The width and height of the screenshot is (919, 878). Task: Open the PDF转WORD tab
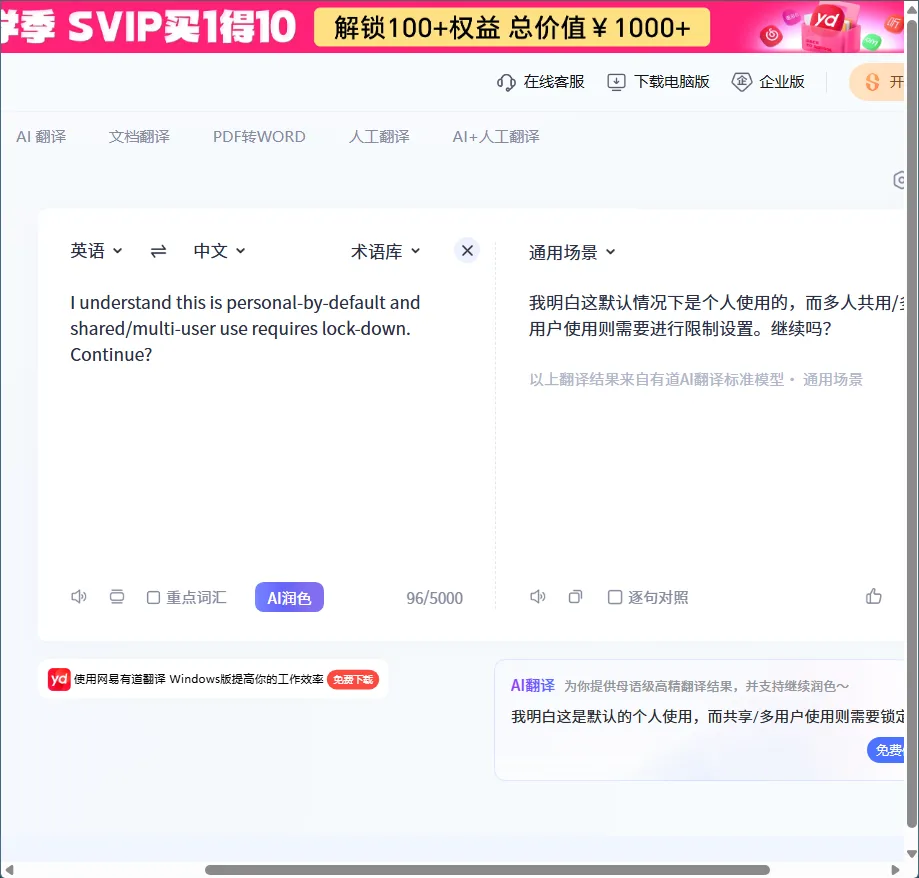(x=259, y=137)
